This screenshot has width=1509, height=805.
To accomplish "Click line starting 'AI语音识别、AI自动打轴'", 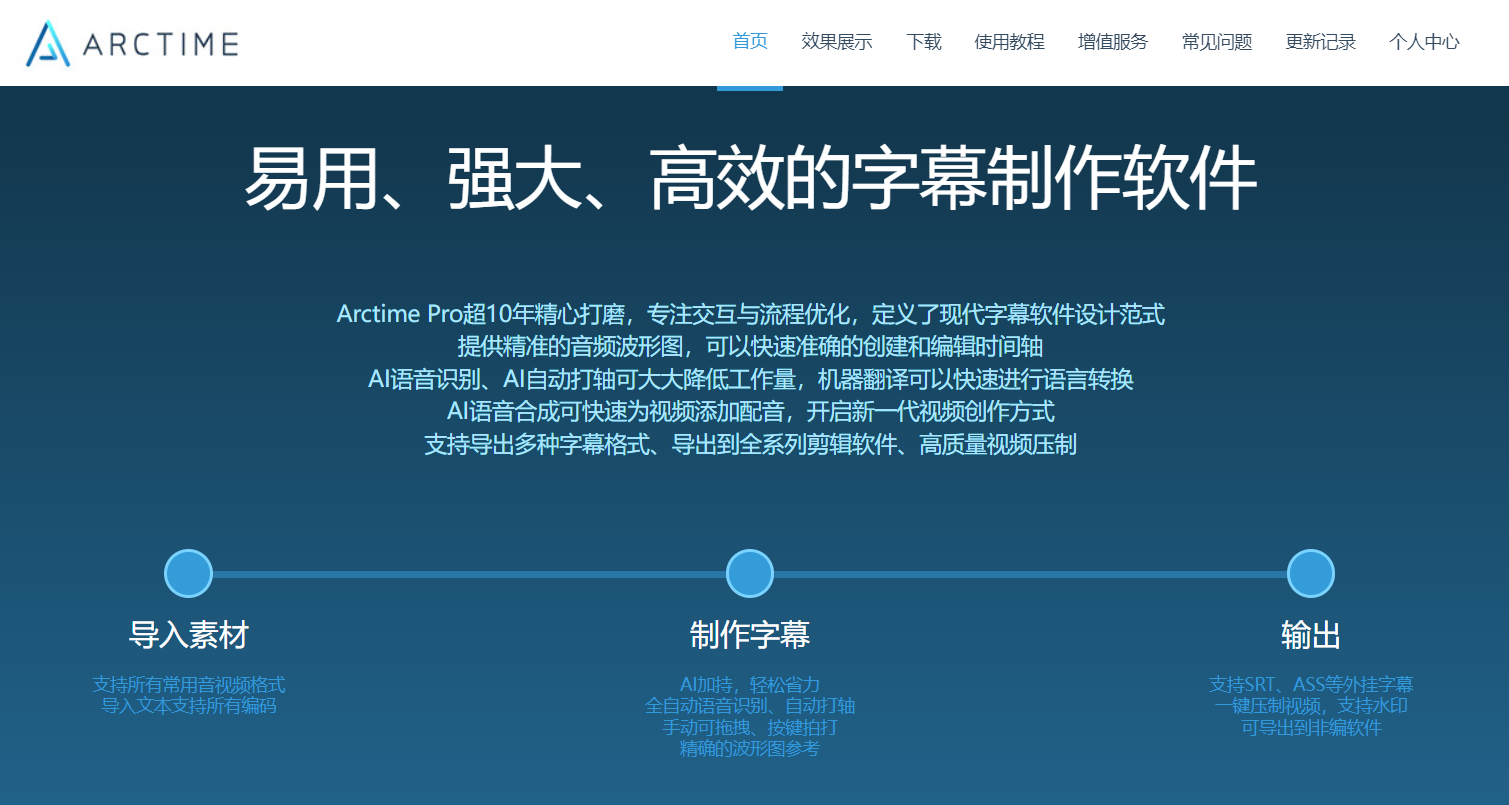I will (x=751, y=380).
